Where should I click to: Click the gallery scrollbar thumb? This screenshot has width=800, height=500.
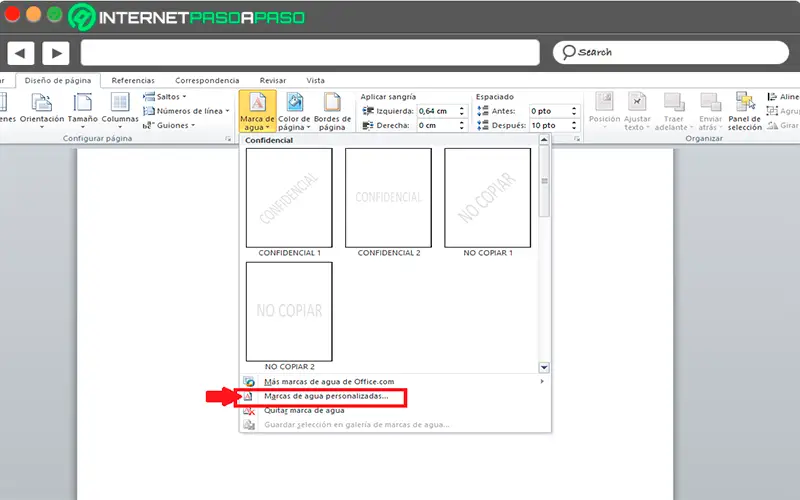[x=544, y=181]
